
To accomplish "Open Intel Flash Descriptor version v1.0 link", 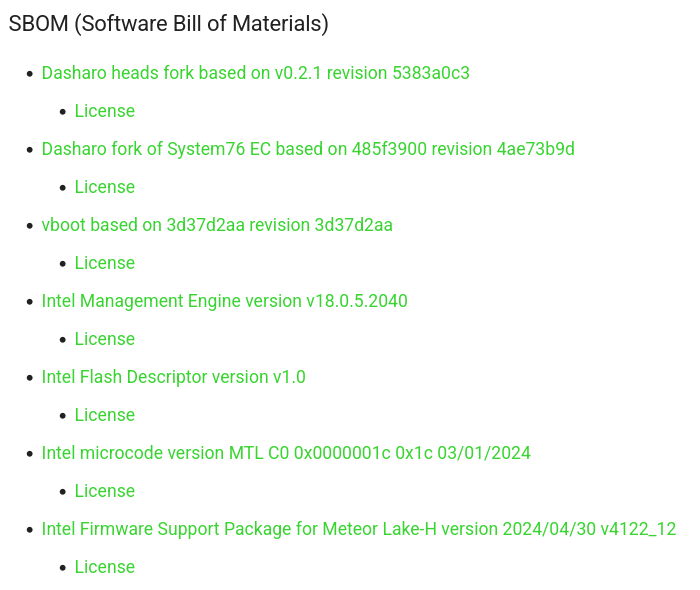I will [173, 377].
